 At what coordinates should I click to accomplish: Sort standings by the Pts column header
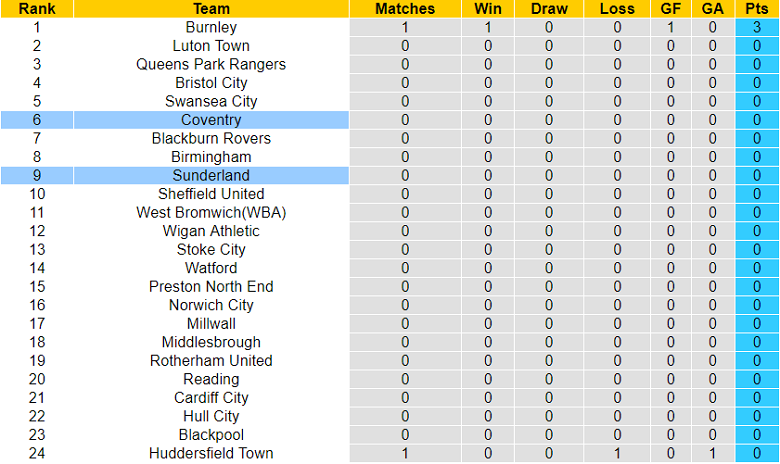pyautogui.click(x=757, y=9)
